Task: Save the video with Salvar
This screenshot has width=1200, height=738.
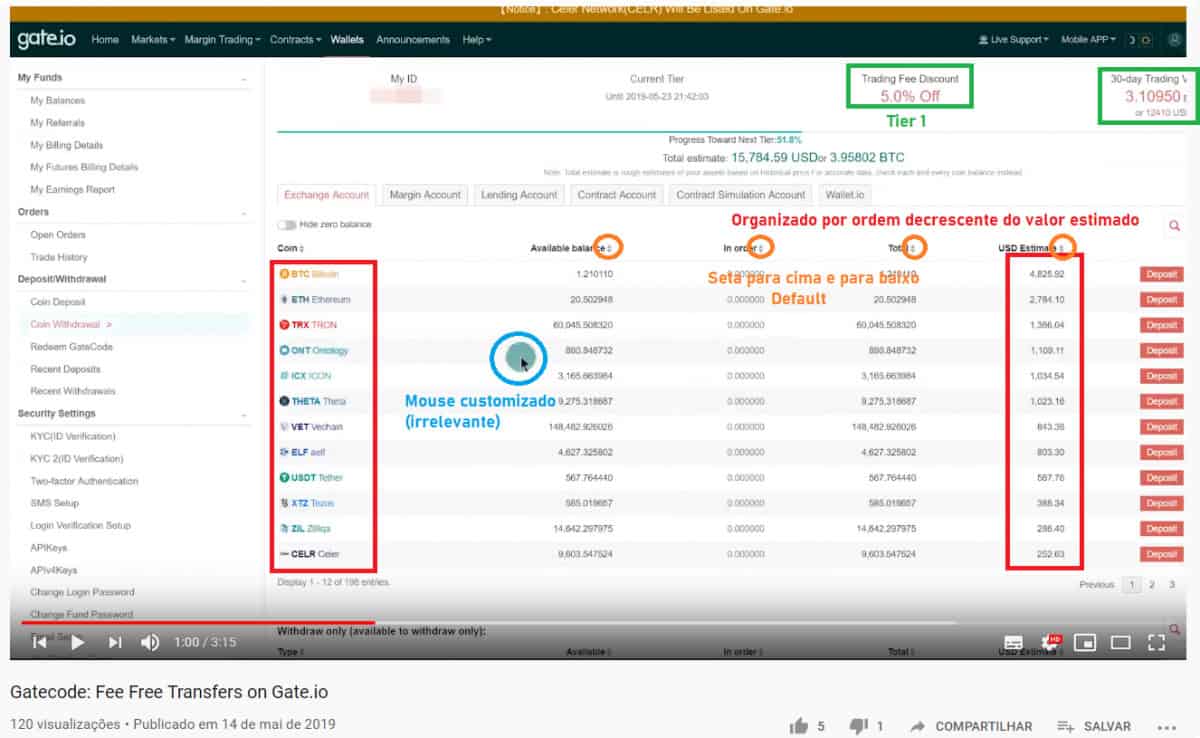Action: tap(1094, 726)
